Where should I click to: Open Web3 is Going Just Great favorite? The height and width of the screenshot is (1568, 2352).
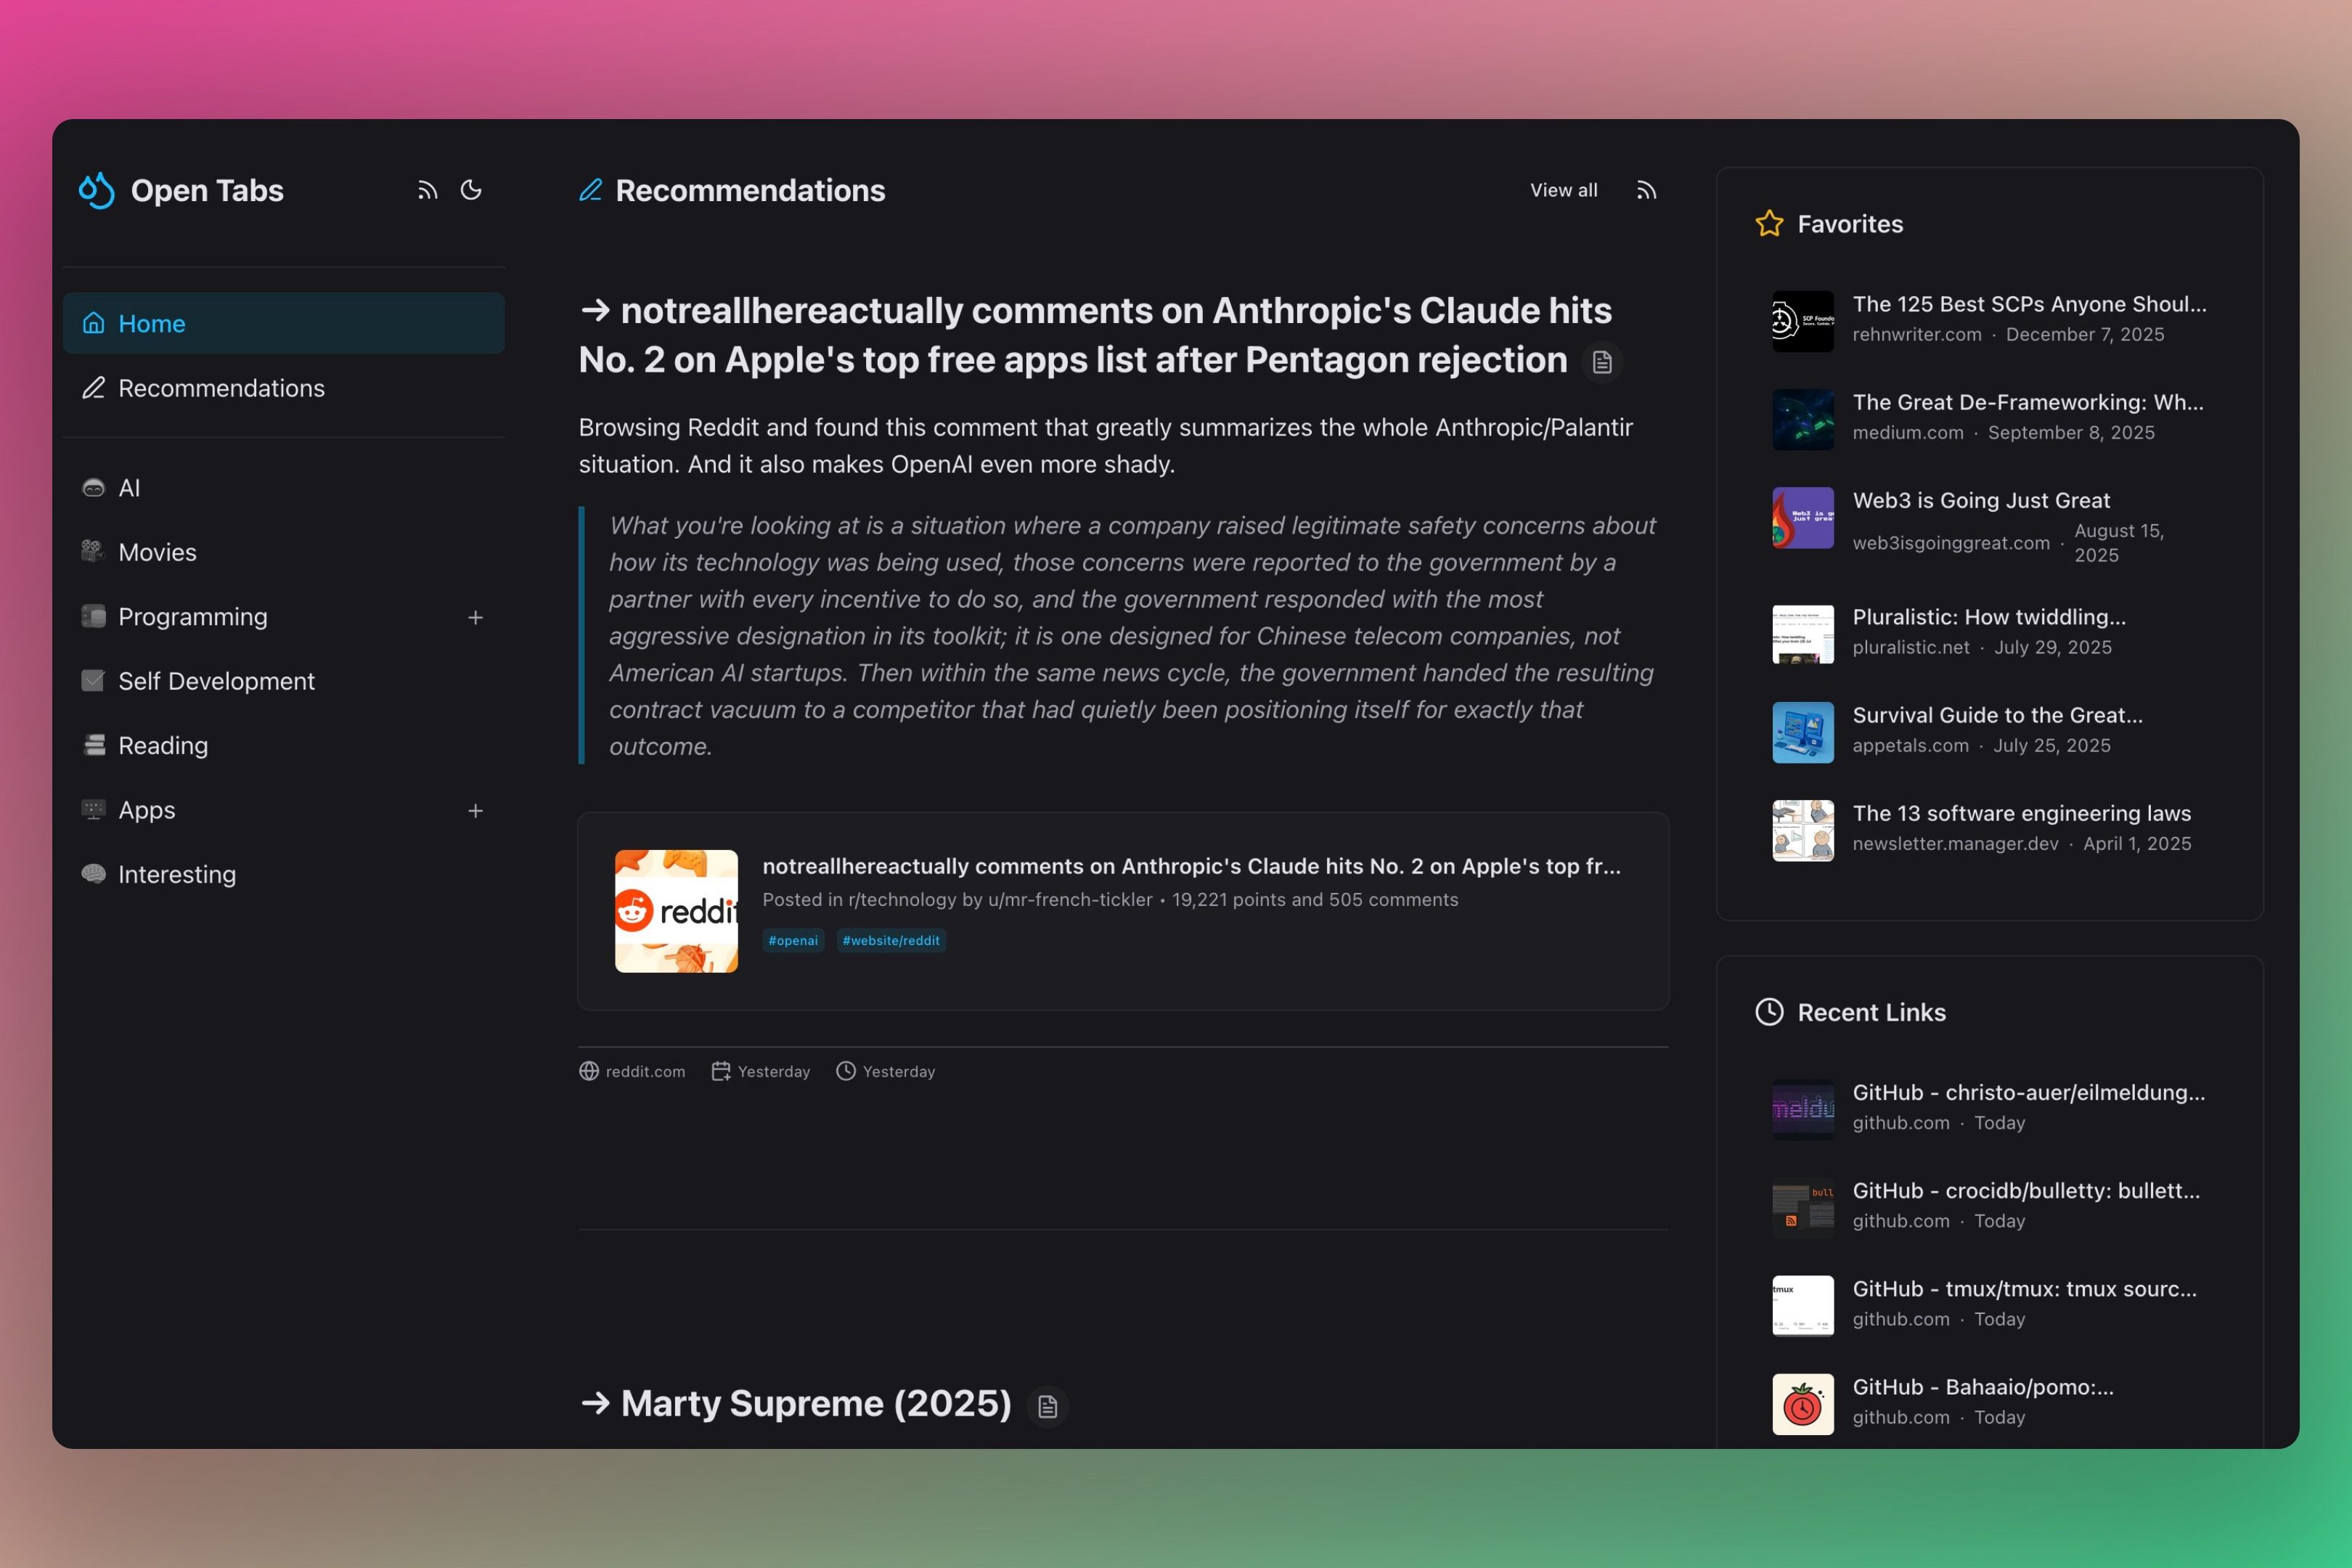1980,500
